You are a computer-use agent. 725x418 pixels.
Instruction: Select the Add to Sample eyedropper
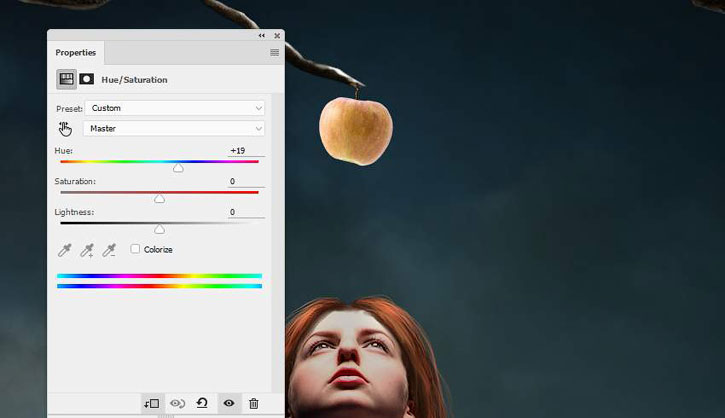point(86,250)
